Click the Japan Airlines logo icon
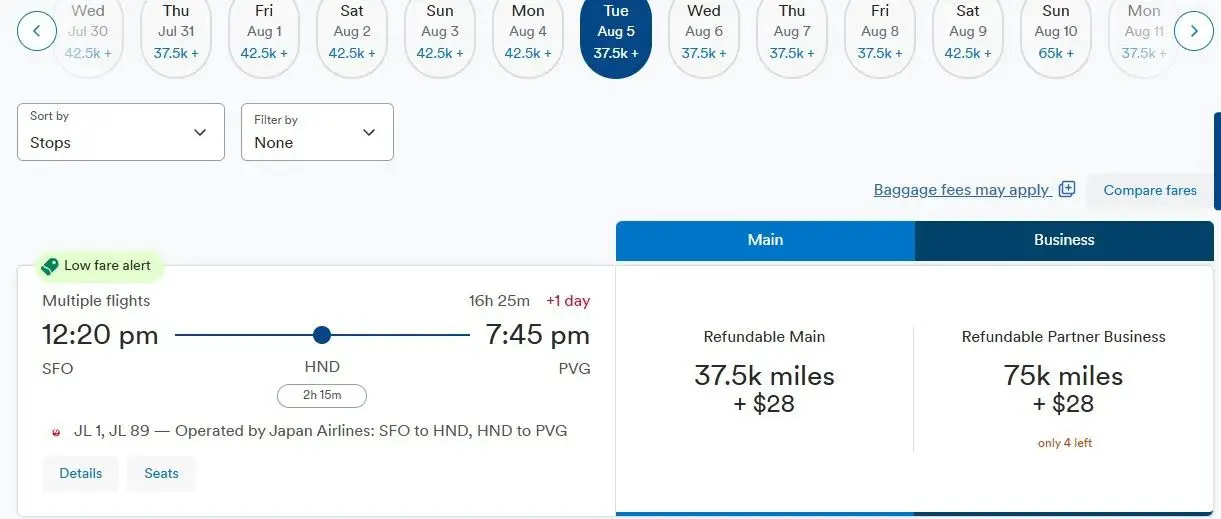 click(x=56, y=432)
